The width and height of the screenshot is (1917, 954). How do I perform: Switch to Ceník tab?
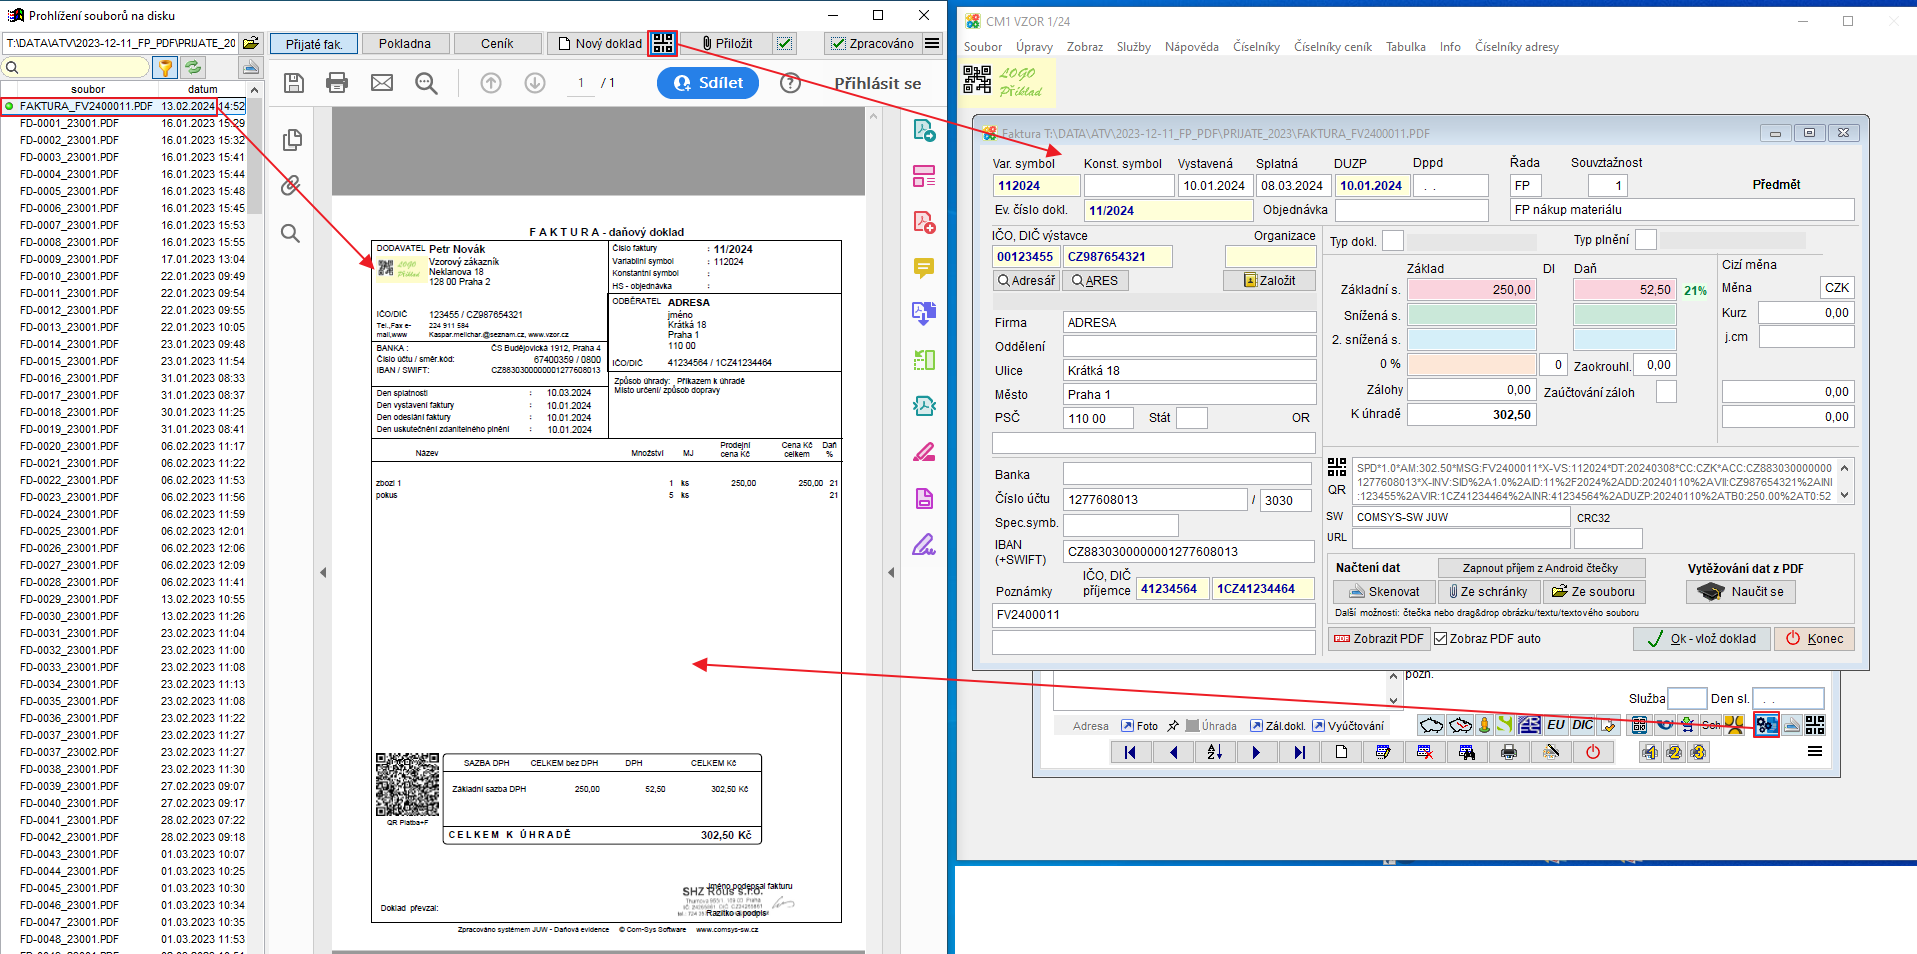coord(497,43)
